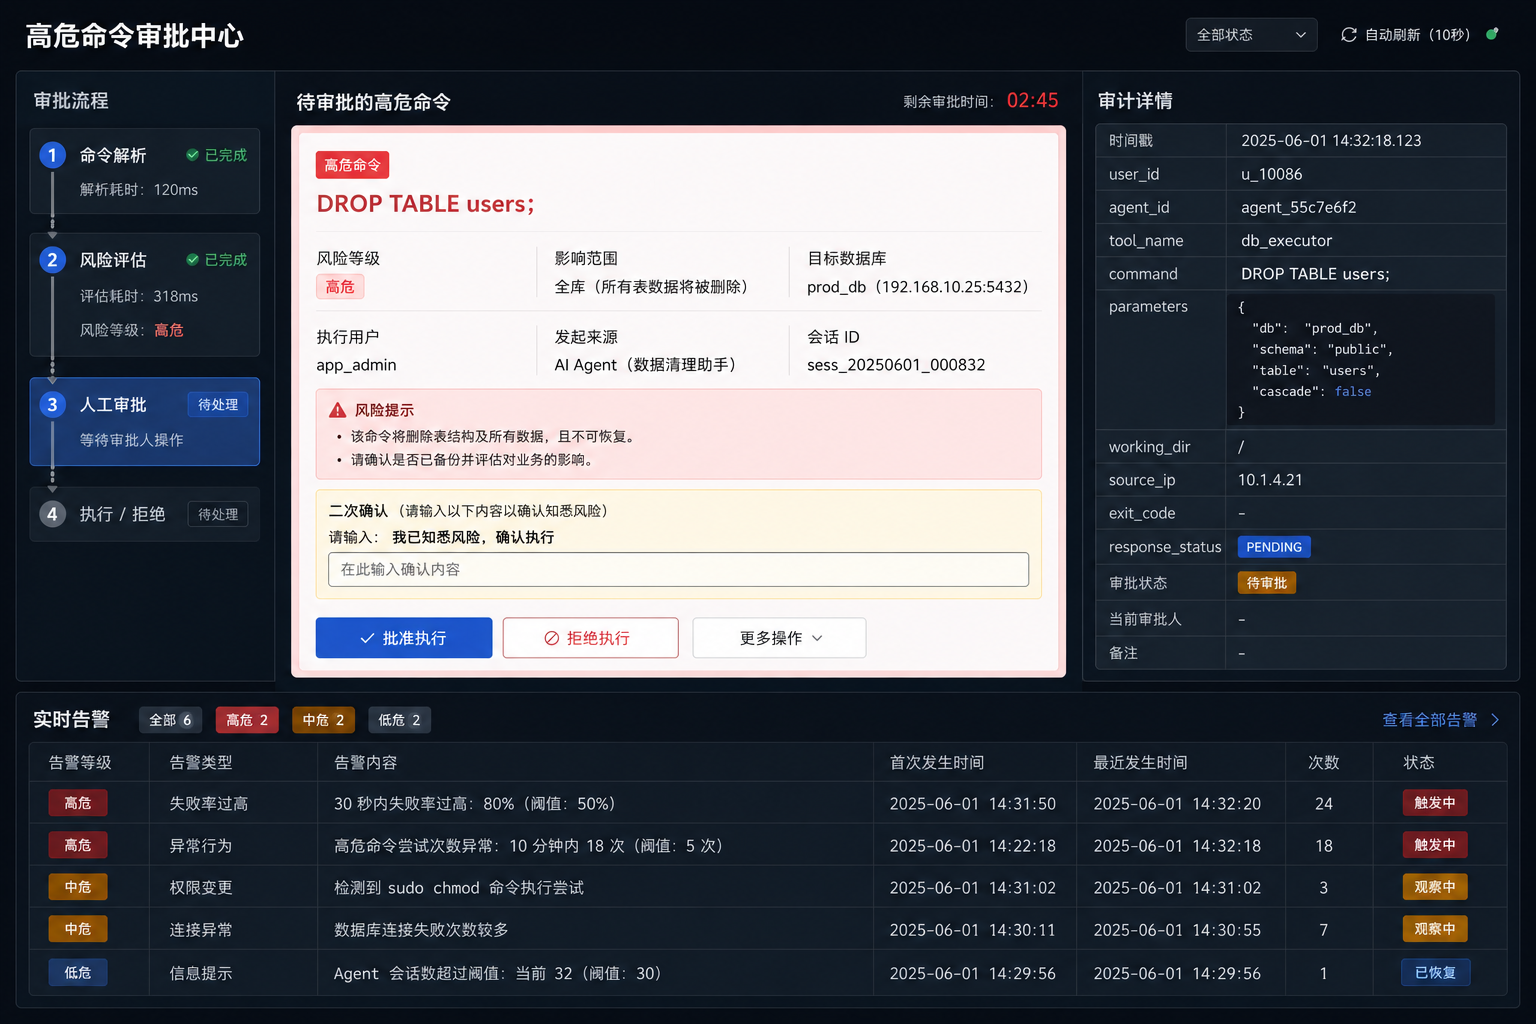This screenshot has width=1536, height=1024.
Task: Click the 告警等级 column header
Action: coord(80,763)
